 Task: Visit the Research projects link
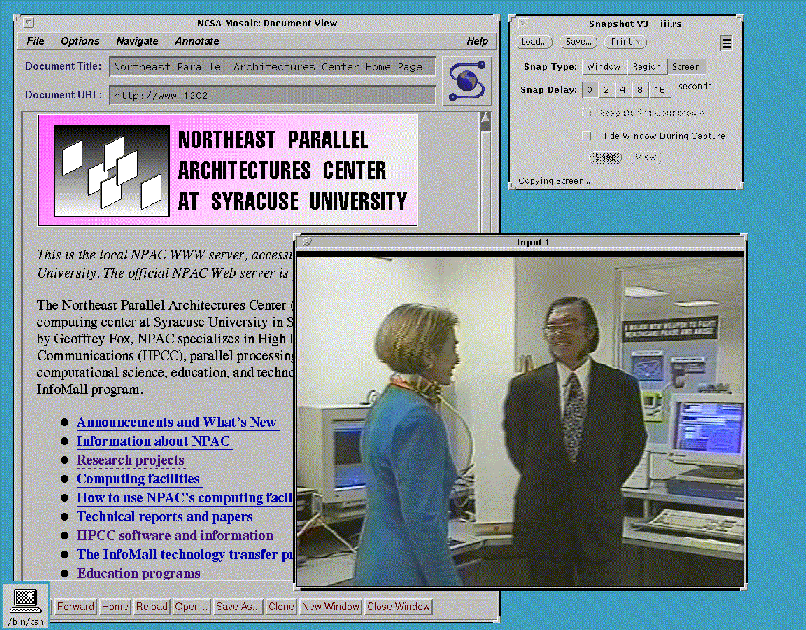(x=131, y=460)
